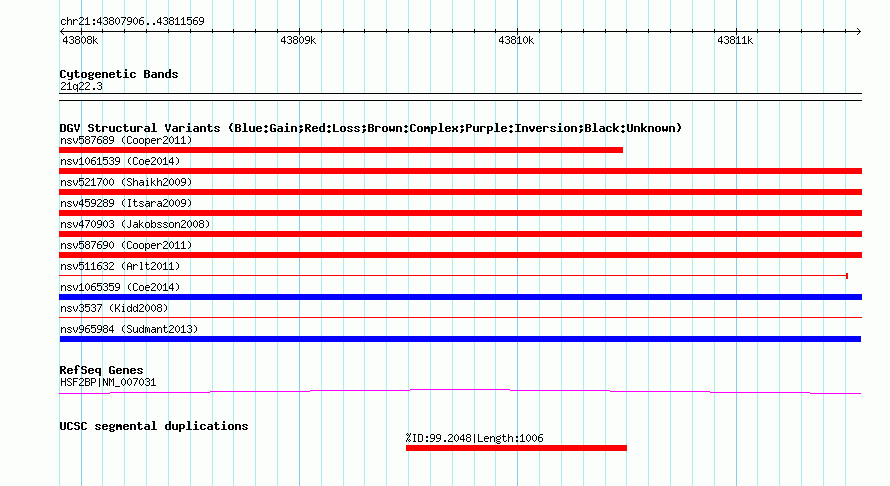Click the nsv470903 (Jakobsson2008) label
Viewport: 890px width, 486px height.
(135, 224)
